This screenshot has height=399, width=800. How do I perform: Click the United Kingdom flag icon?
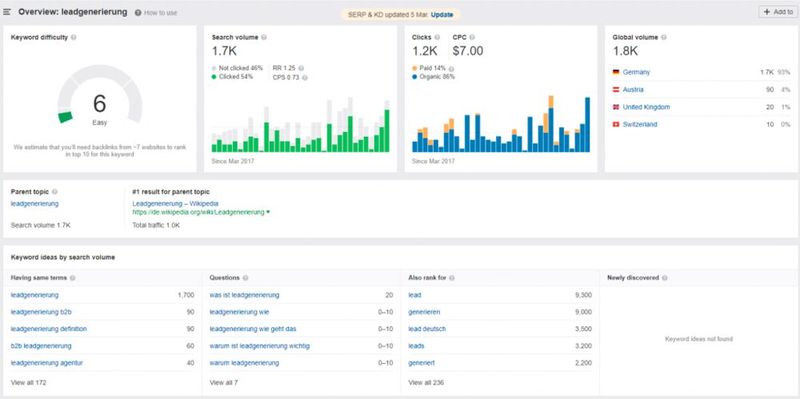point(616,107)
